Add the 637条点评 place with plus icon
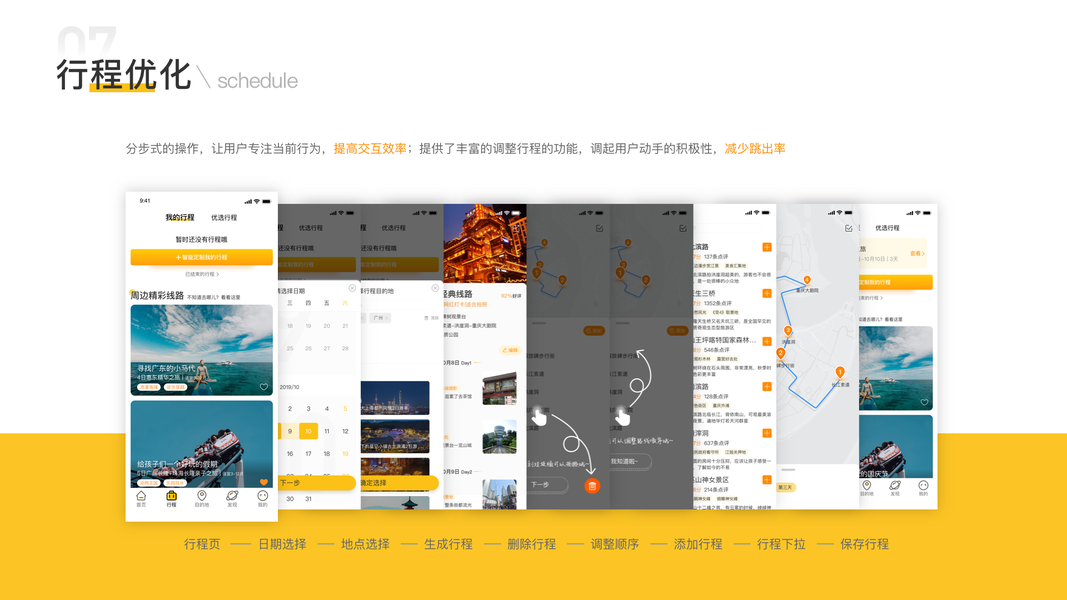The image size is (1067, 600). pos(767,433)
